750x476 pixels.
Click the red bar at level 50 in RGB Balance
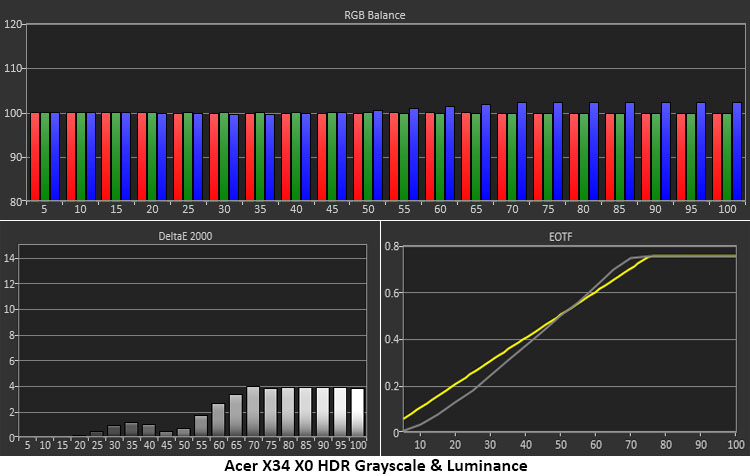click(358, 157)
